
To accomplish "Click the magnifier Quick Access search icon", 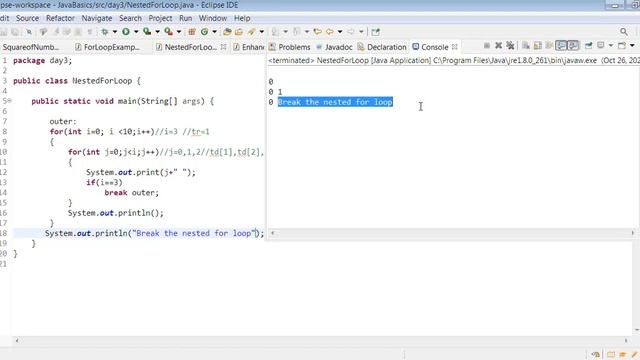I will point(624,32).
